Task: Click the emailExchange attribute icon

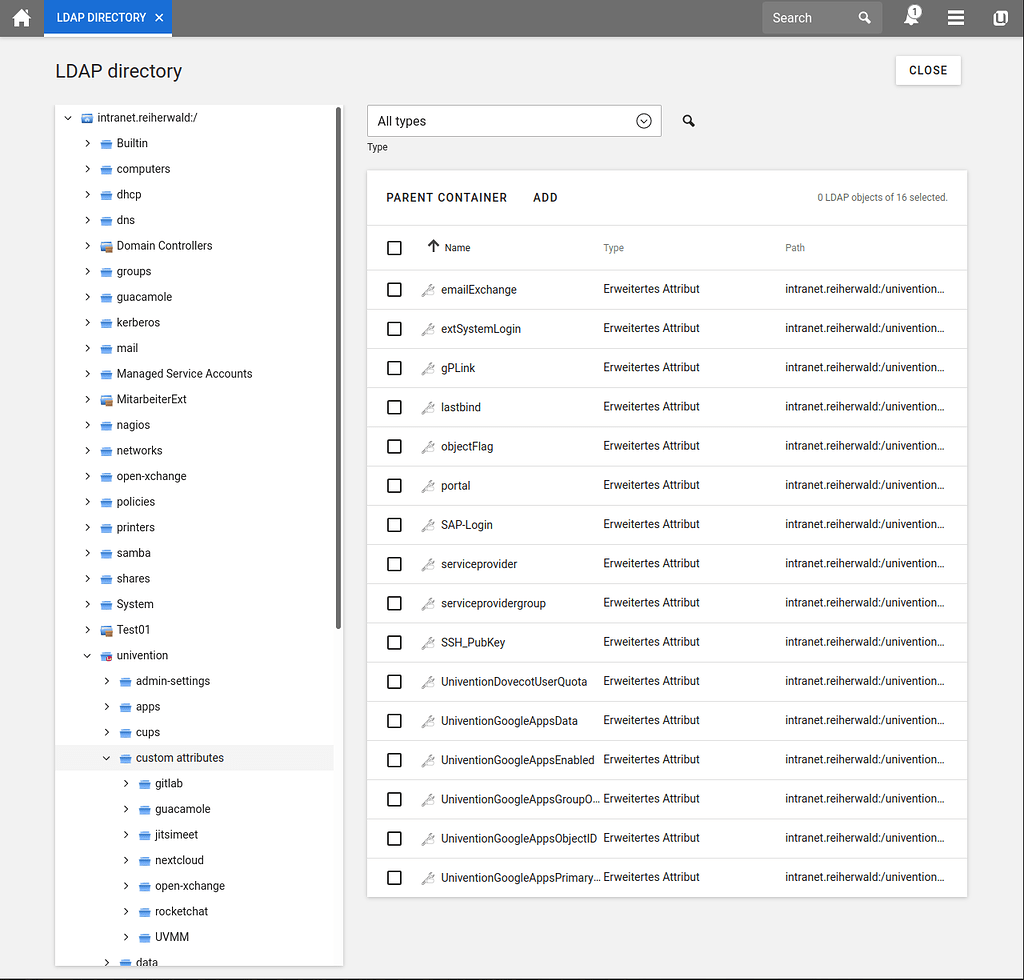Action: (x=428, y=290)
